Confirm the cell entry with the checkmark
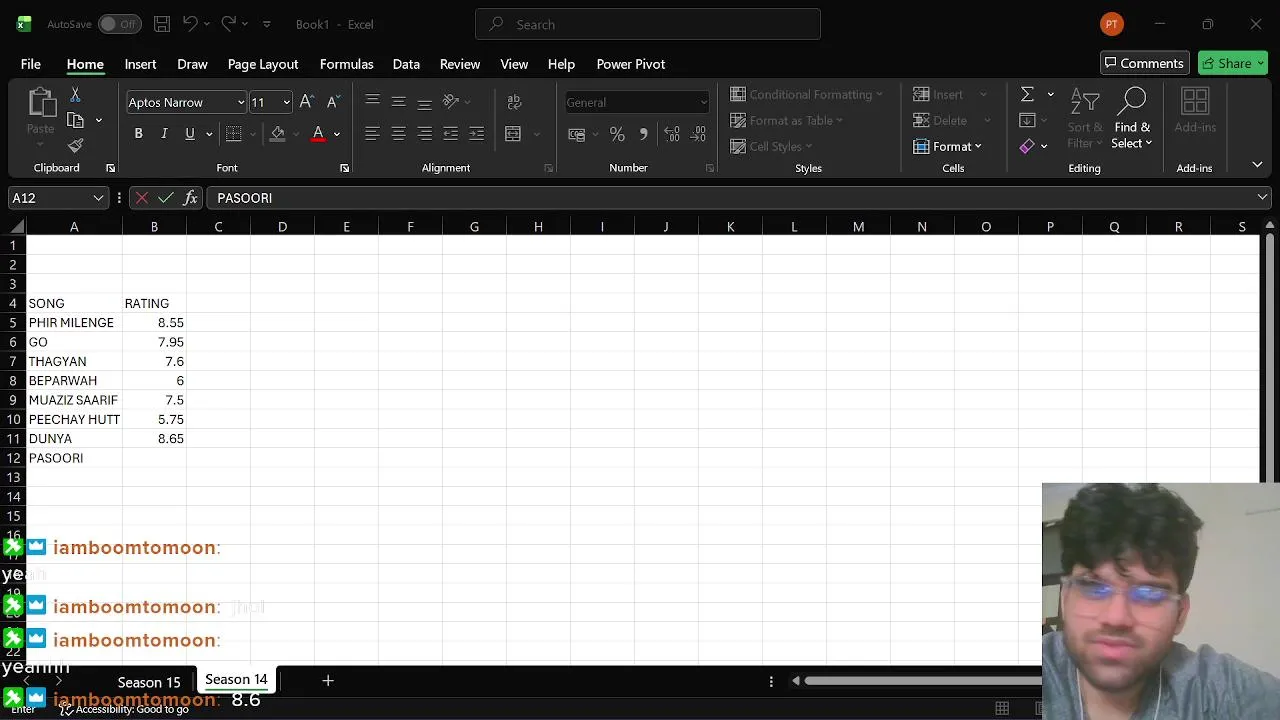1280x720 pixels. [166, 198]
